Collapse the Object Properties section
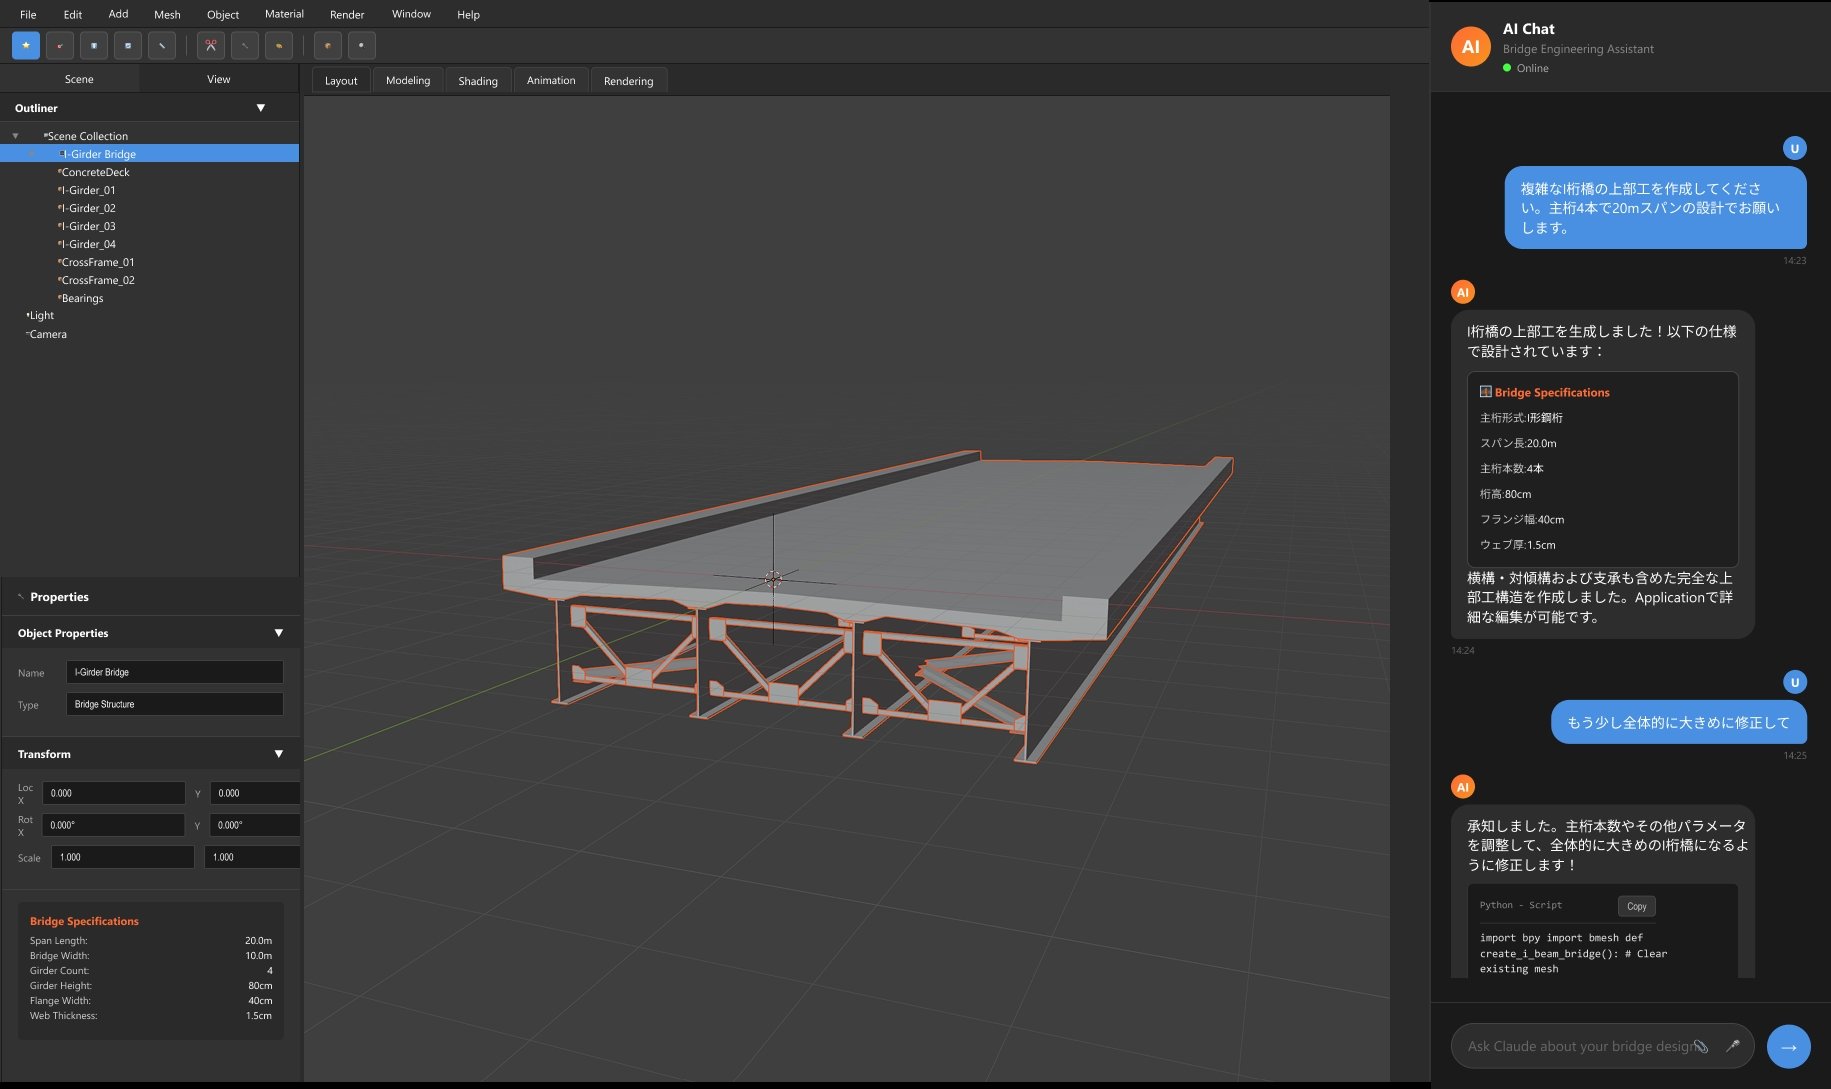 (278, 633)
